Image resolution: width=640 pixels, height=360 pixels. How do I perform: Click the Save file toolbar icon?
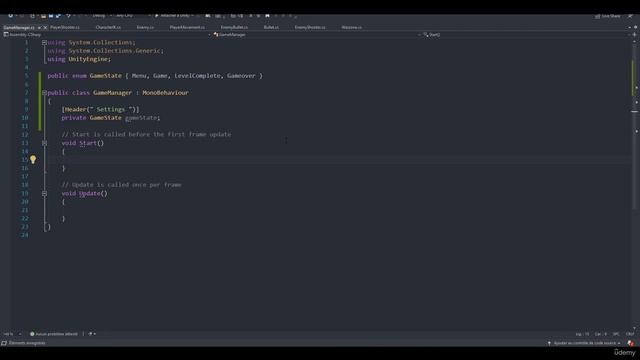point(51,16)
